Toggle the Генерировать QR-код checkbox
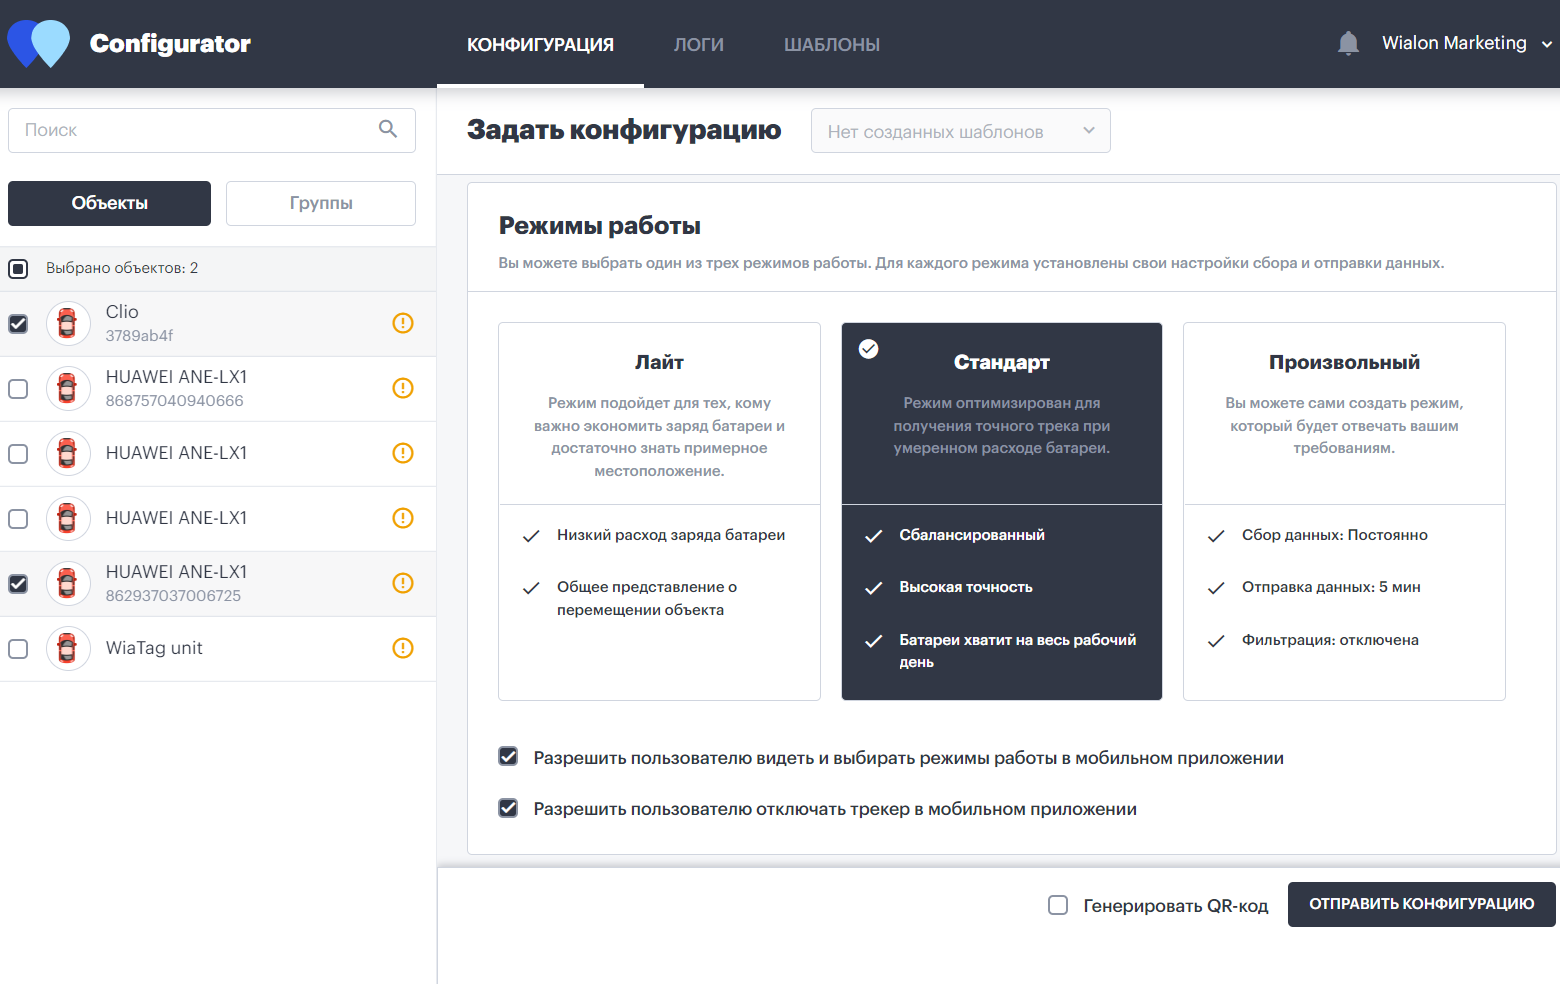 point(1058,905)
